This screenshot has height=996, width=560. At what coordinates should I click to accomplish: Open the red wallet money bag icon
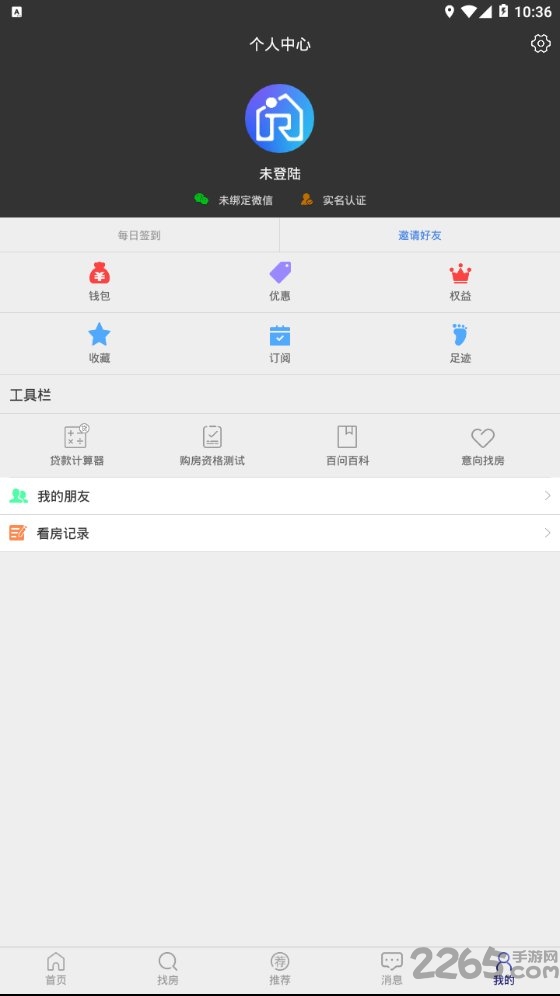click(x=99, y=273)
